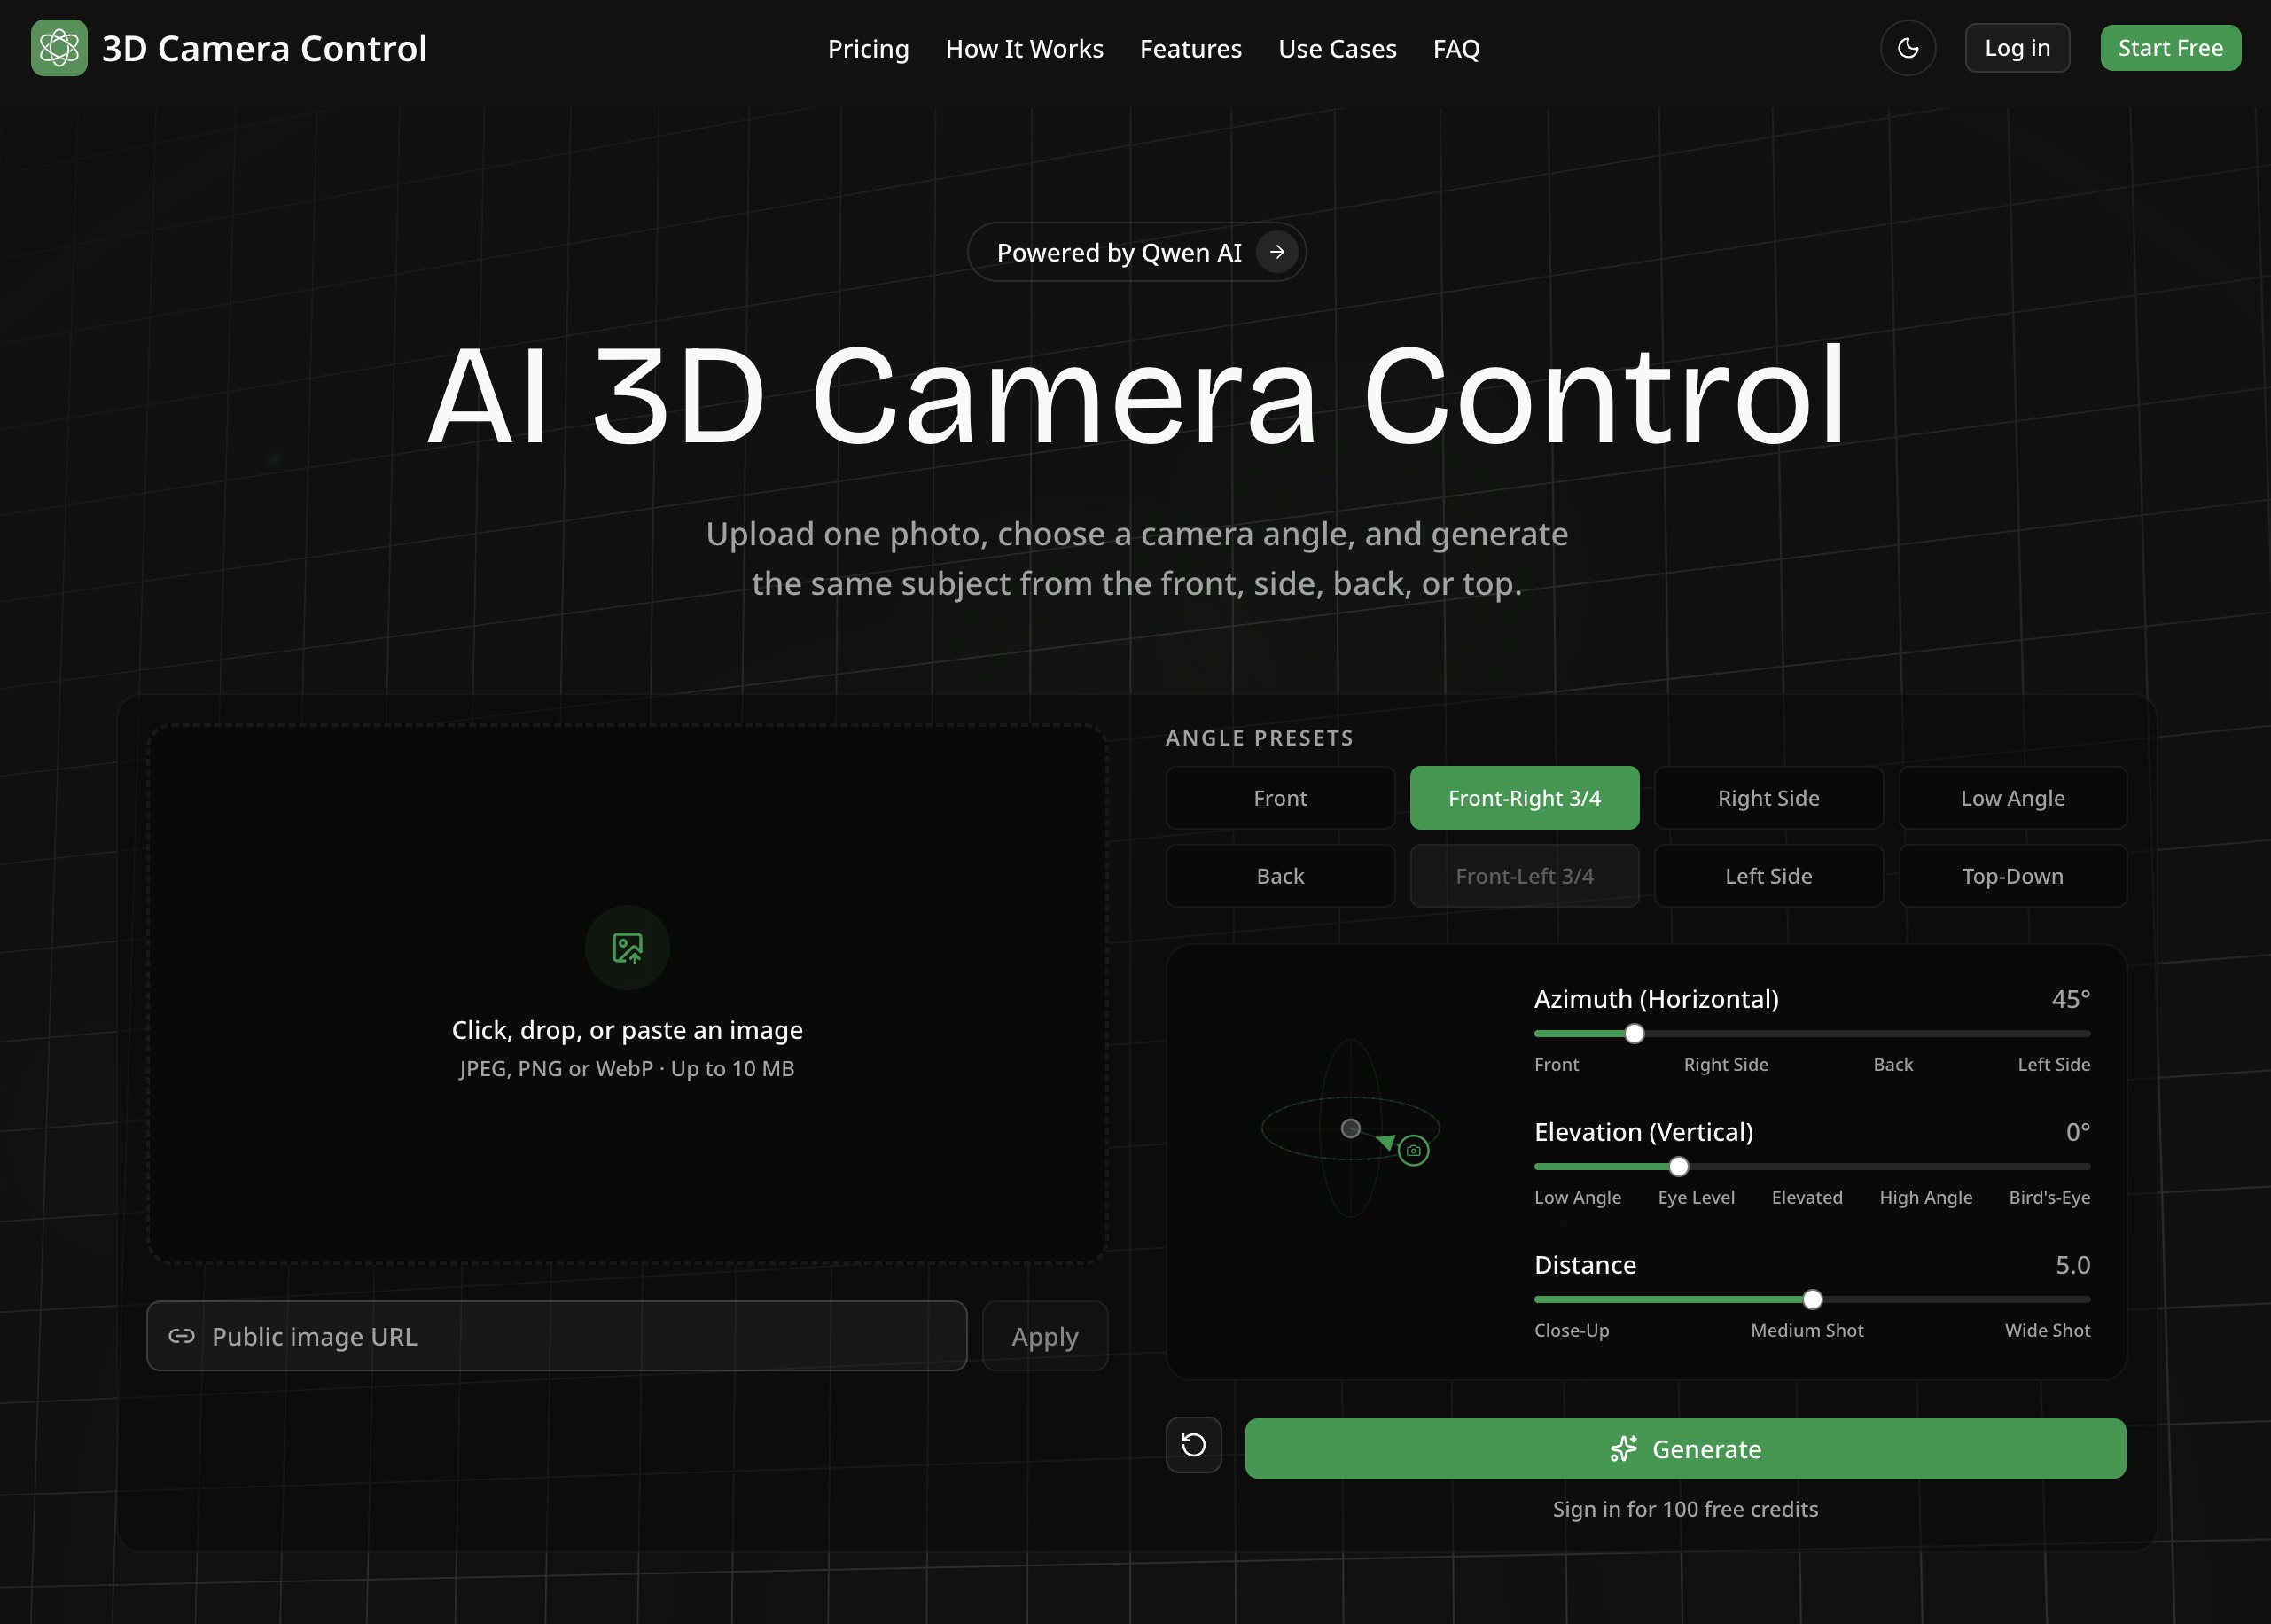2271x1624 pixels.
Task: Select the Left Side preset
Action: (1768, 876)
